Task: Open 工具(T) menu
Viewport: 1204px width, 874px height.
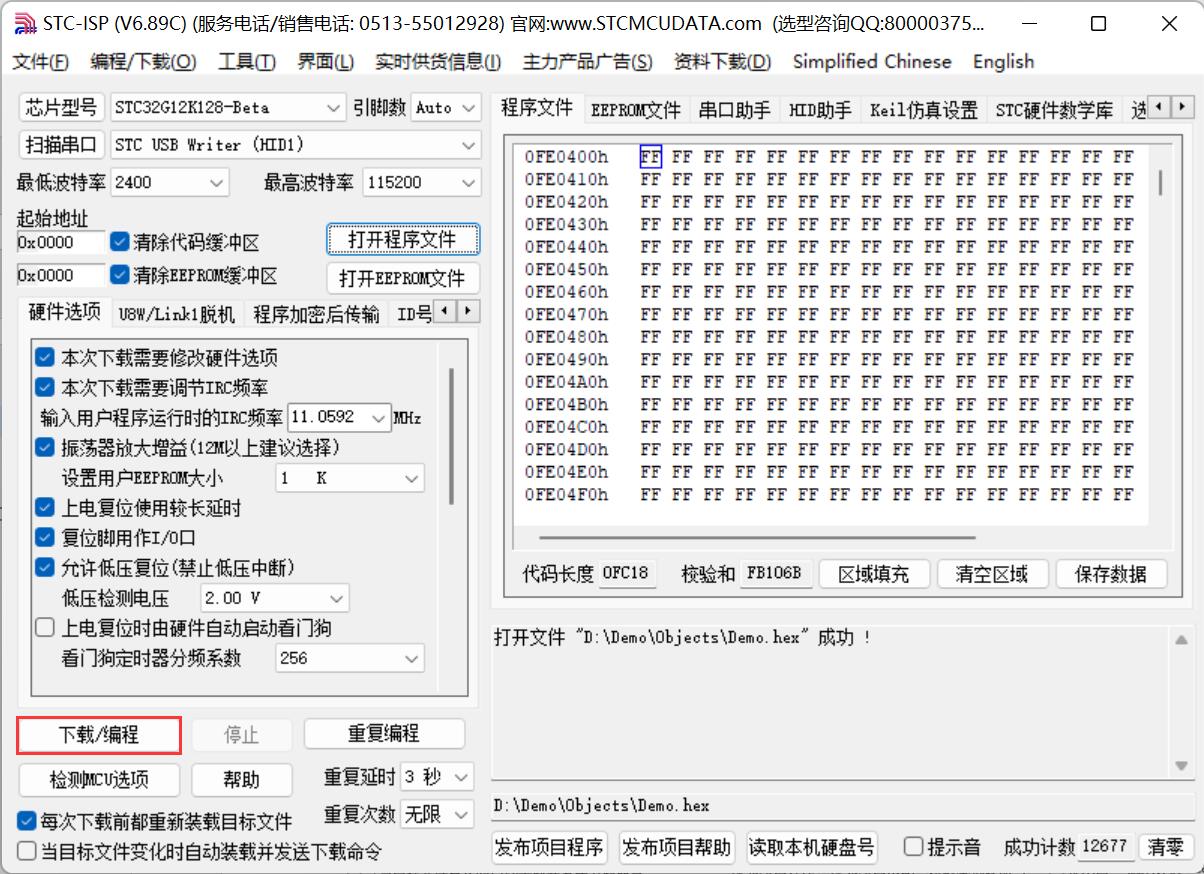Action: 246,62
